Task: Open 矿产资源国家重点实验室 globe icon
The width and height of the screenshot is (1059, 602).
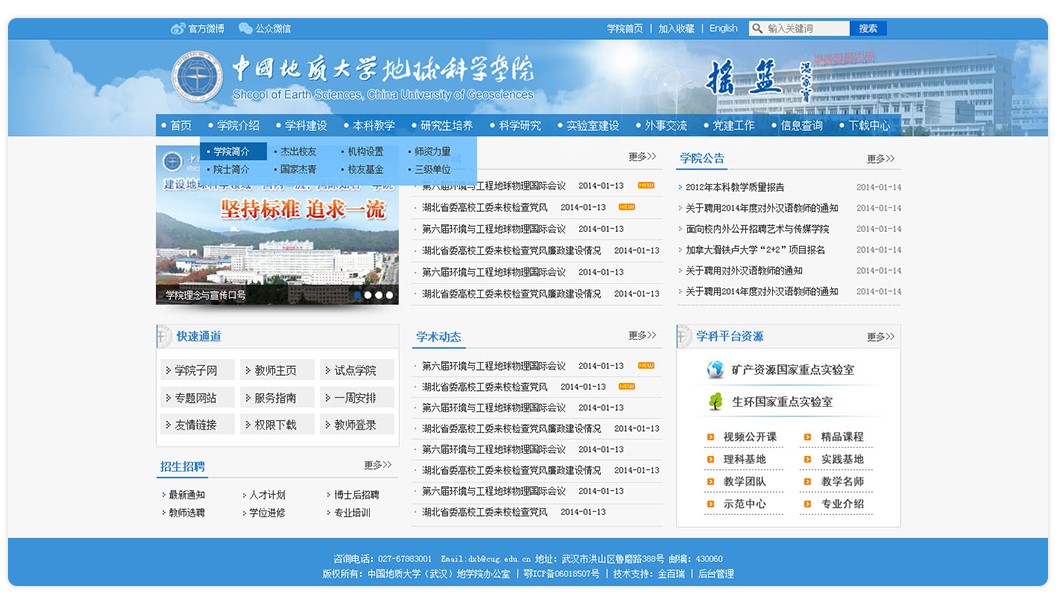Action: [x=715, y=370]
